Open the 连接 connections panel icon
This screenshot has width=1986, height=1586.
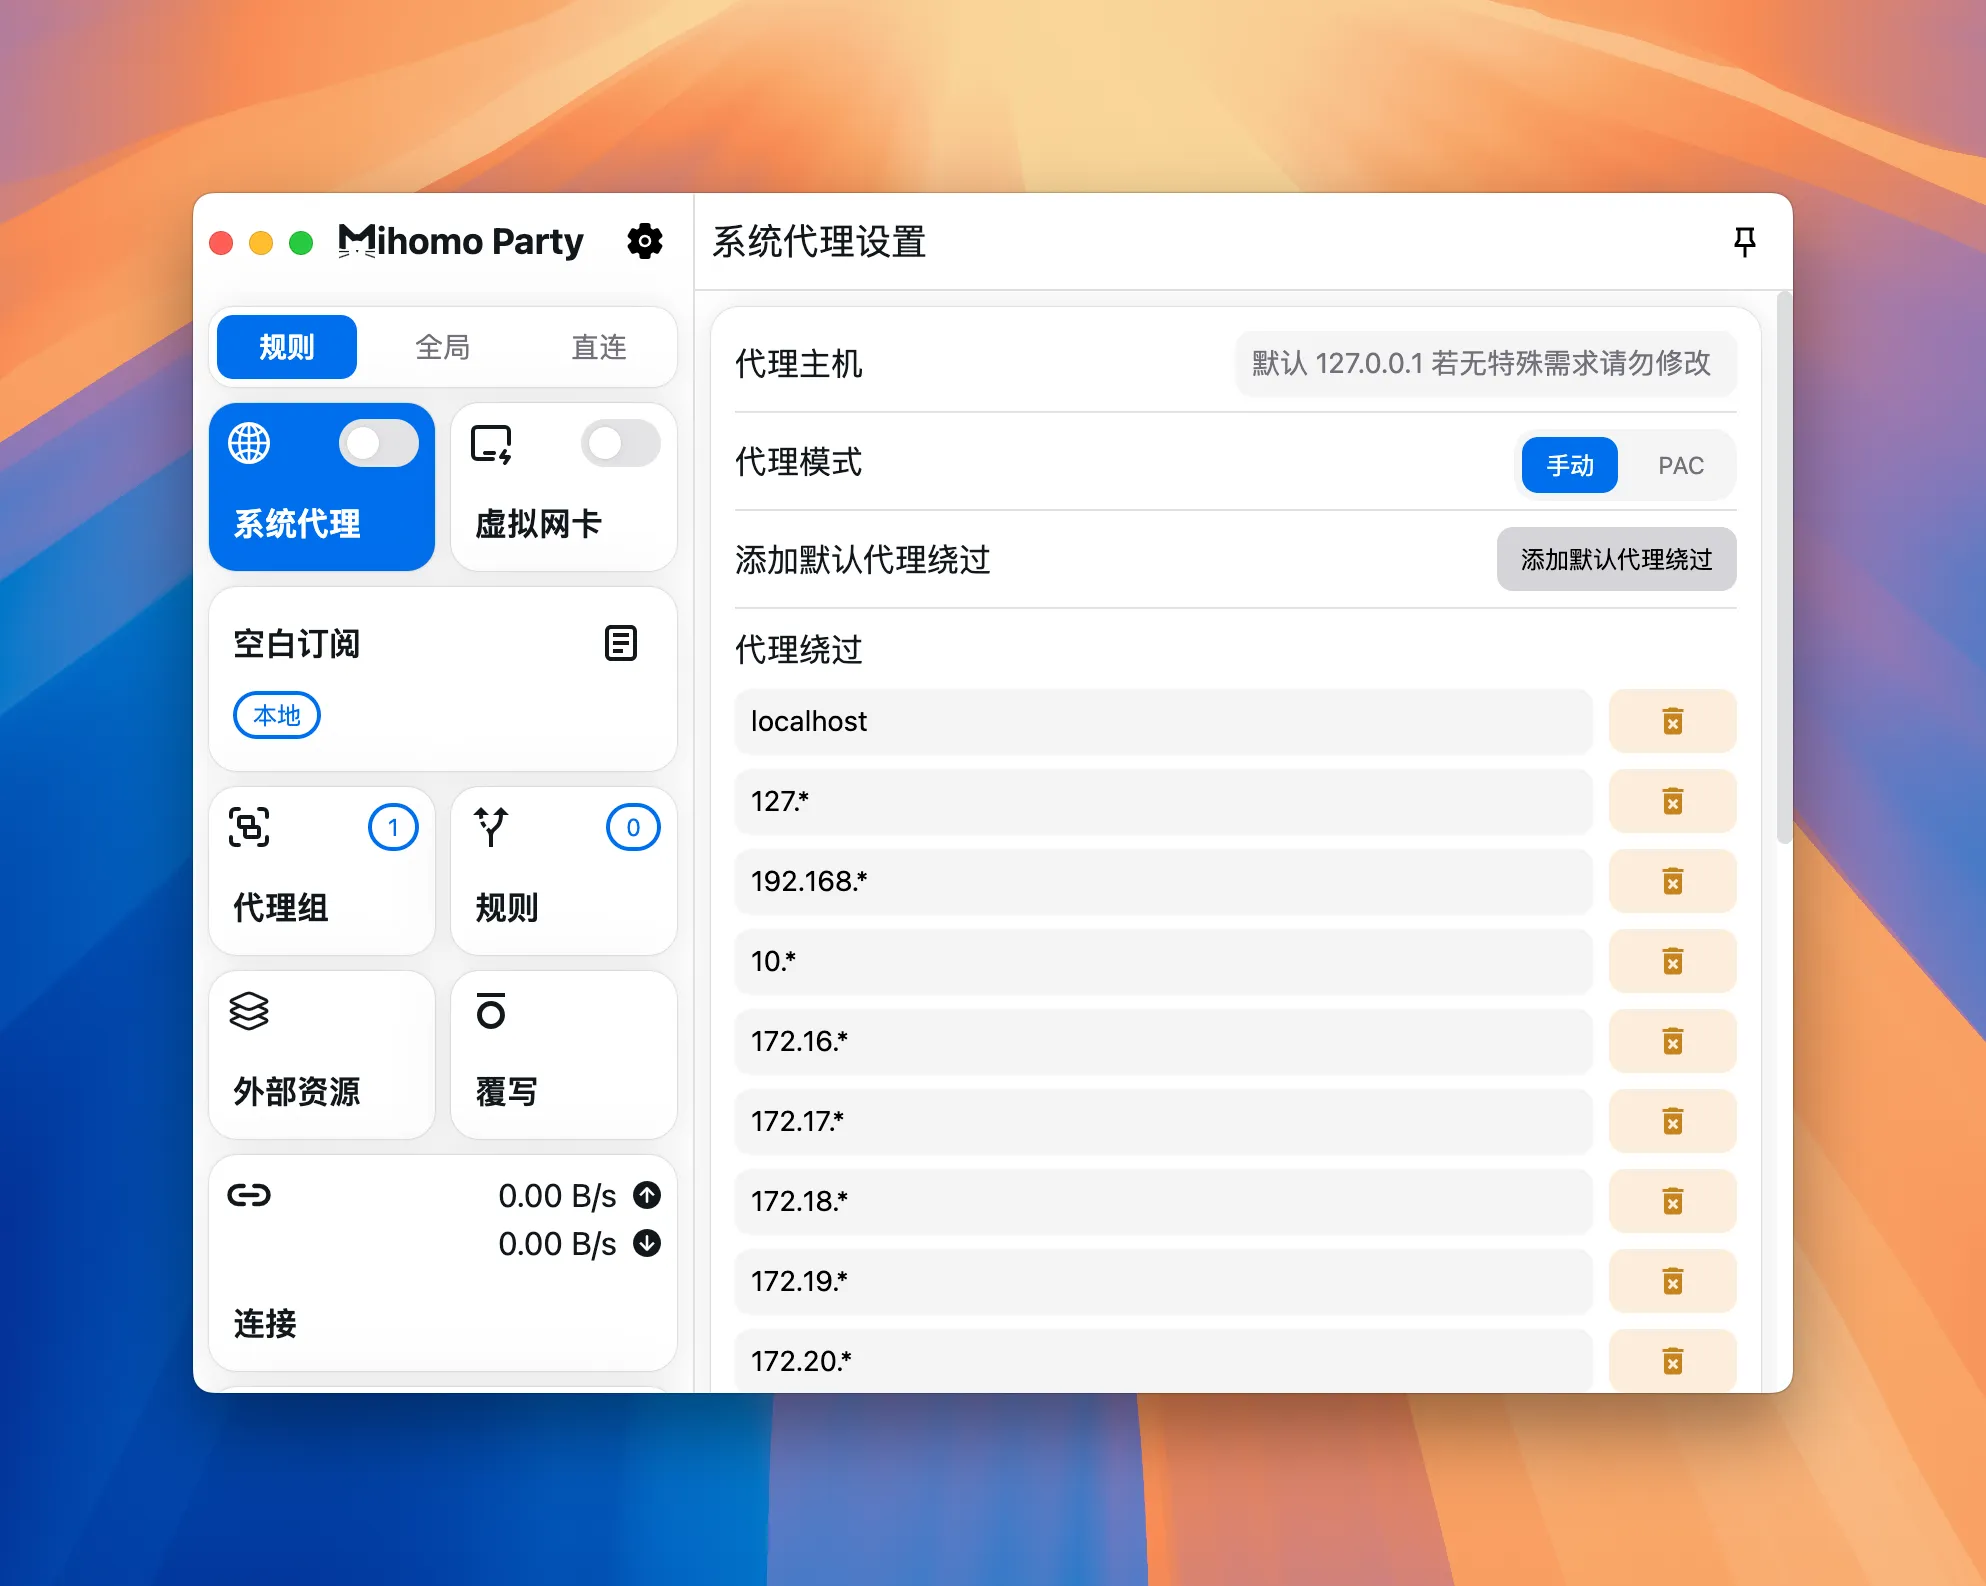tap(249, 1195)
